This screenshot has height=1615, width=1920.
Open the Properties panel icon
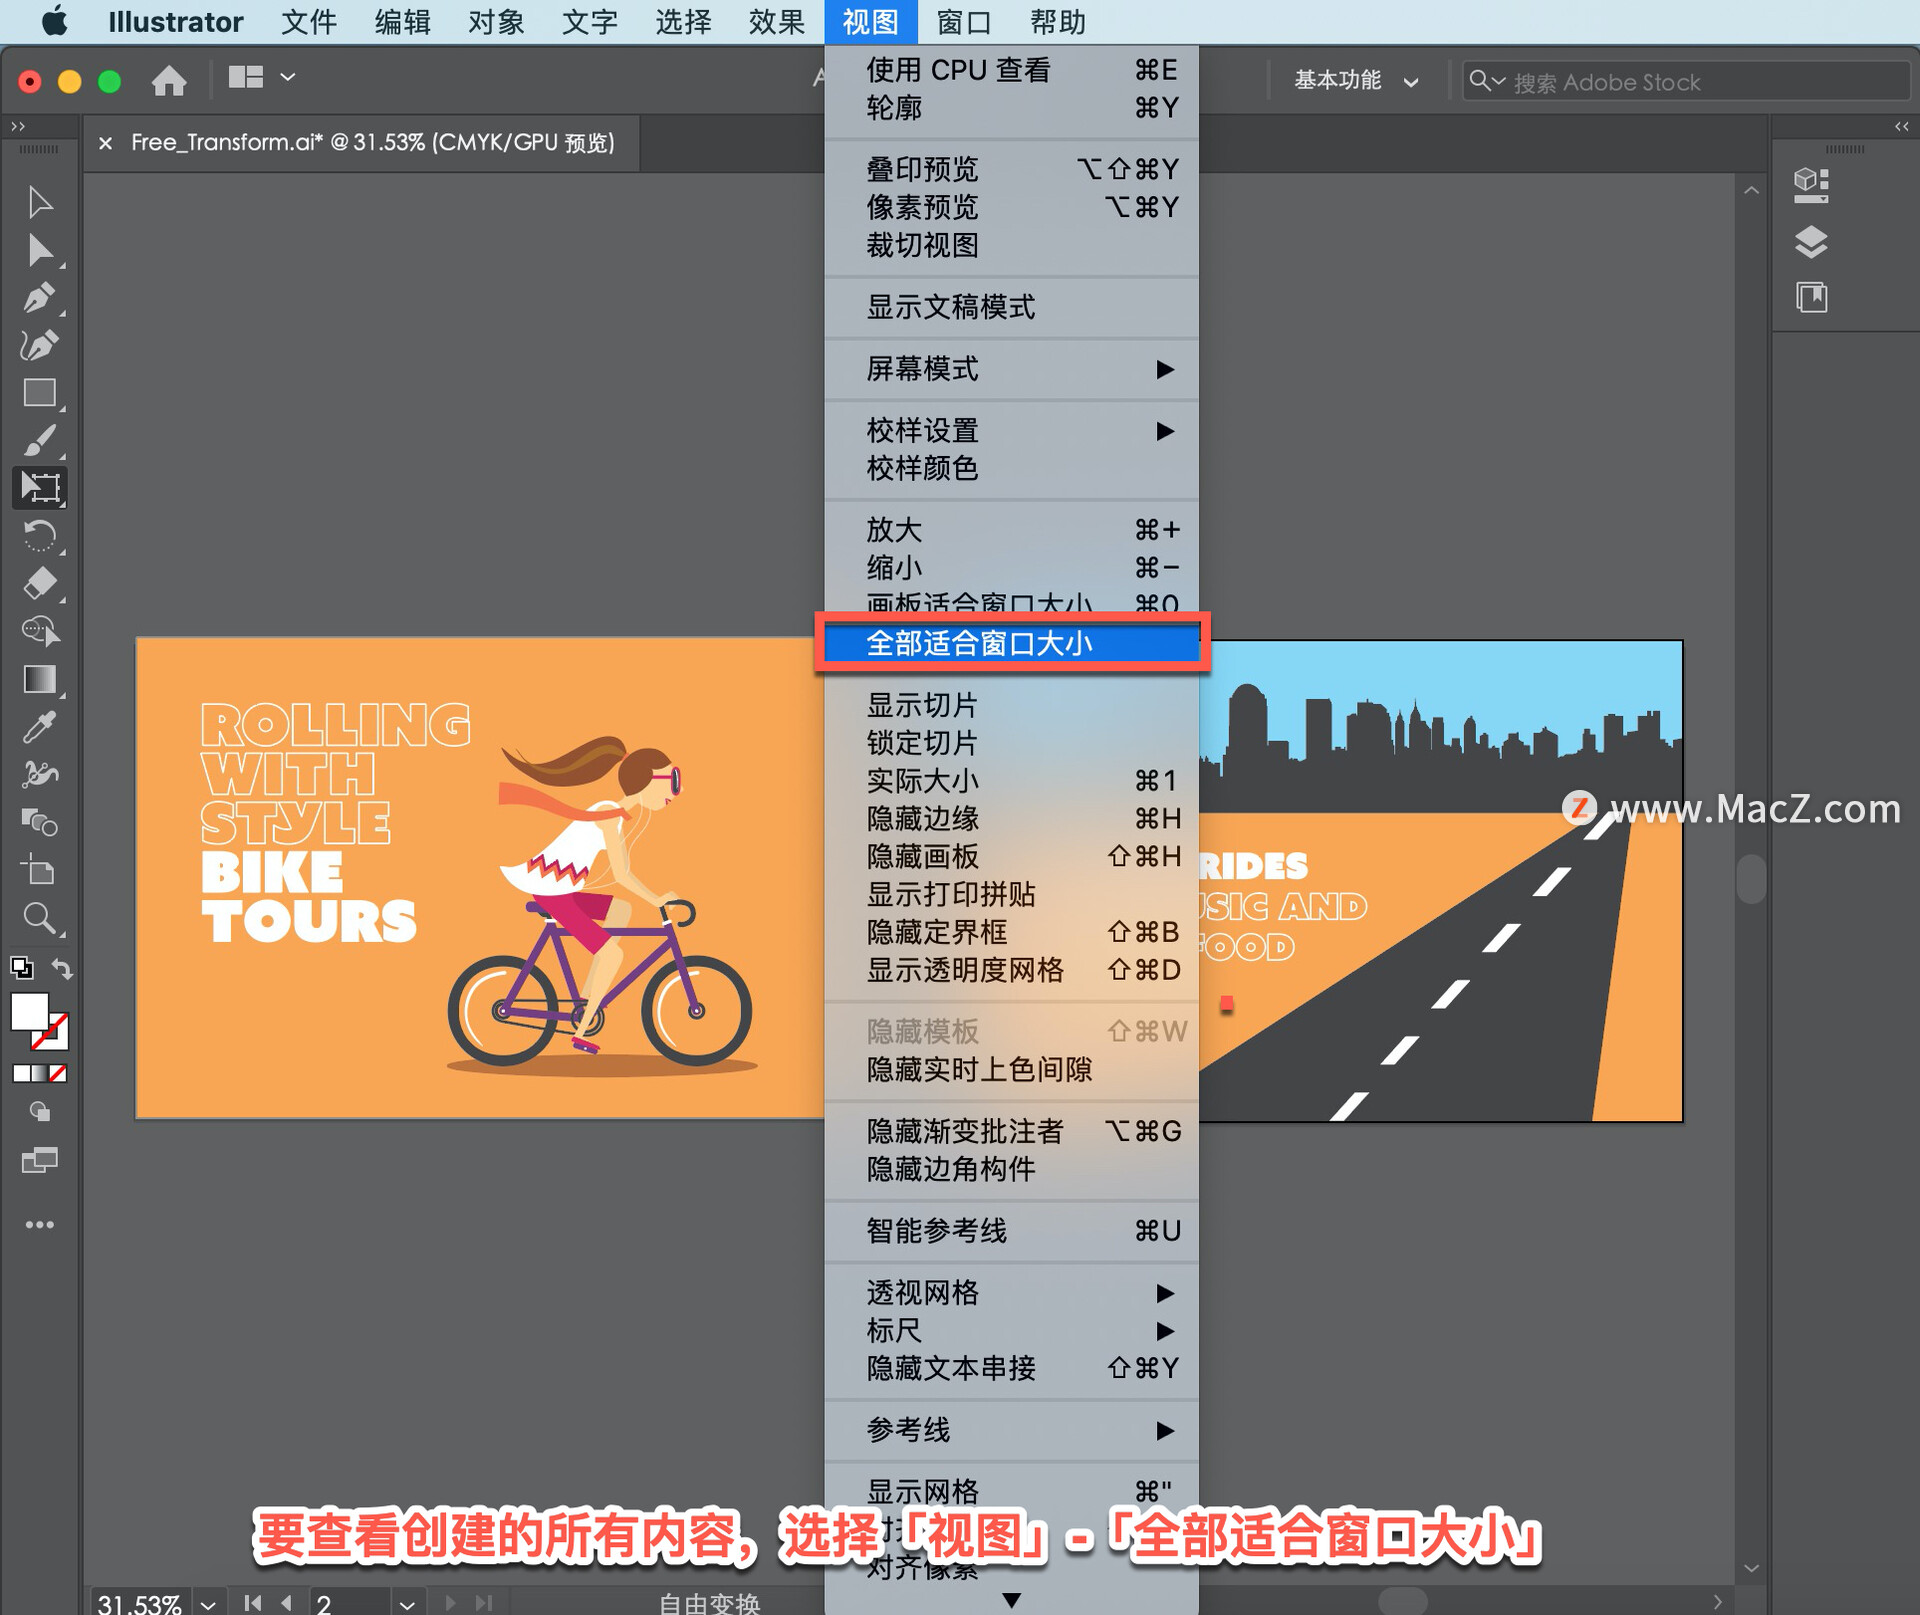pyautogui.click(x=1811, y=185)
